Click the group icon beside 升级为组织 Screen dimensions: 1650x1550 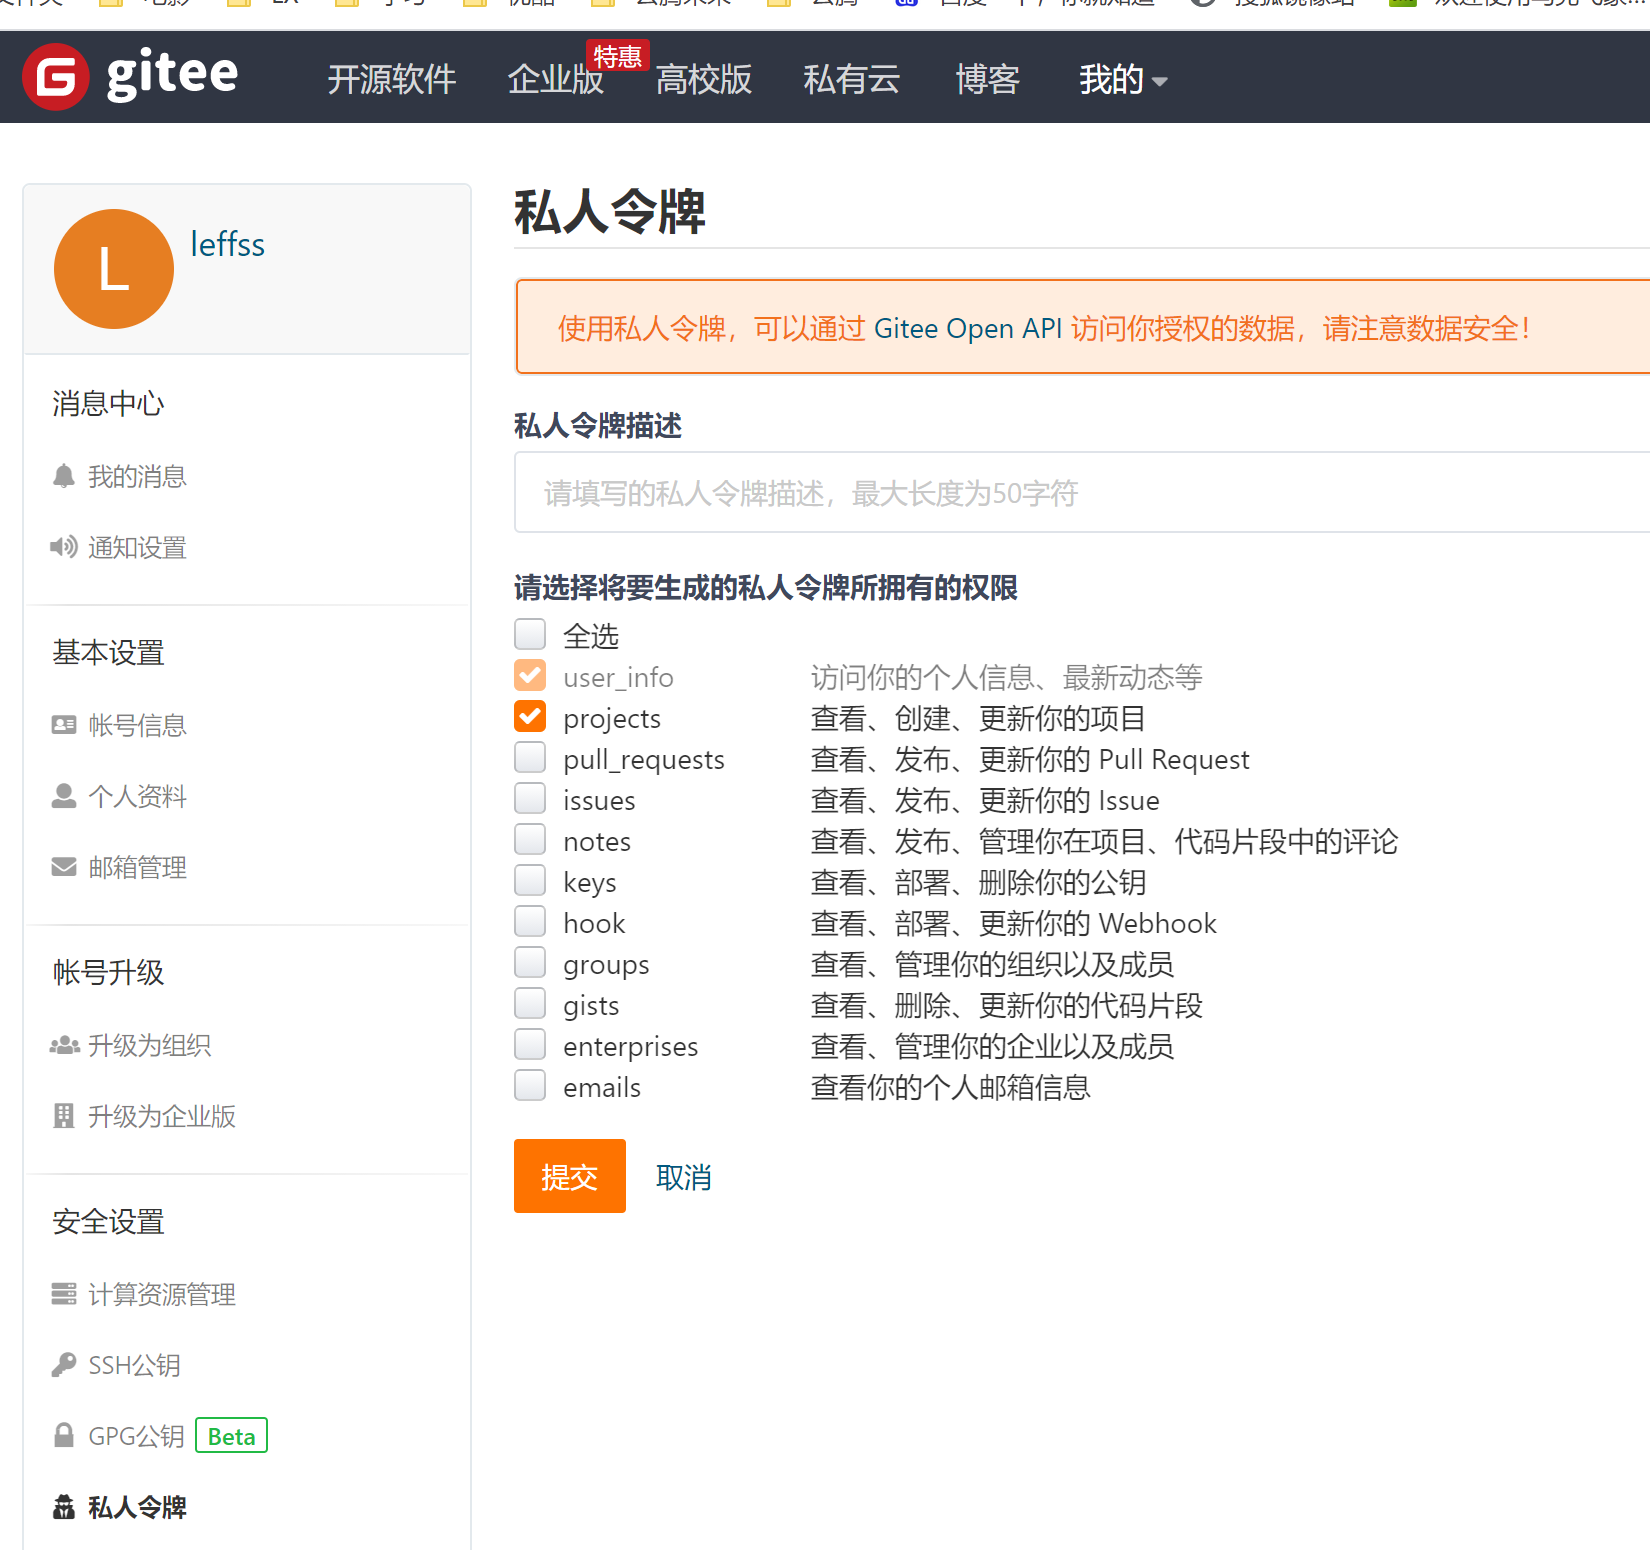click(x=64, y=1045)
